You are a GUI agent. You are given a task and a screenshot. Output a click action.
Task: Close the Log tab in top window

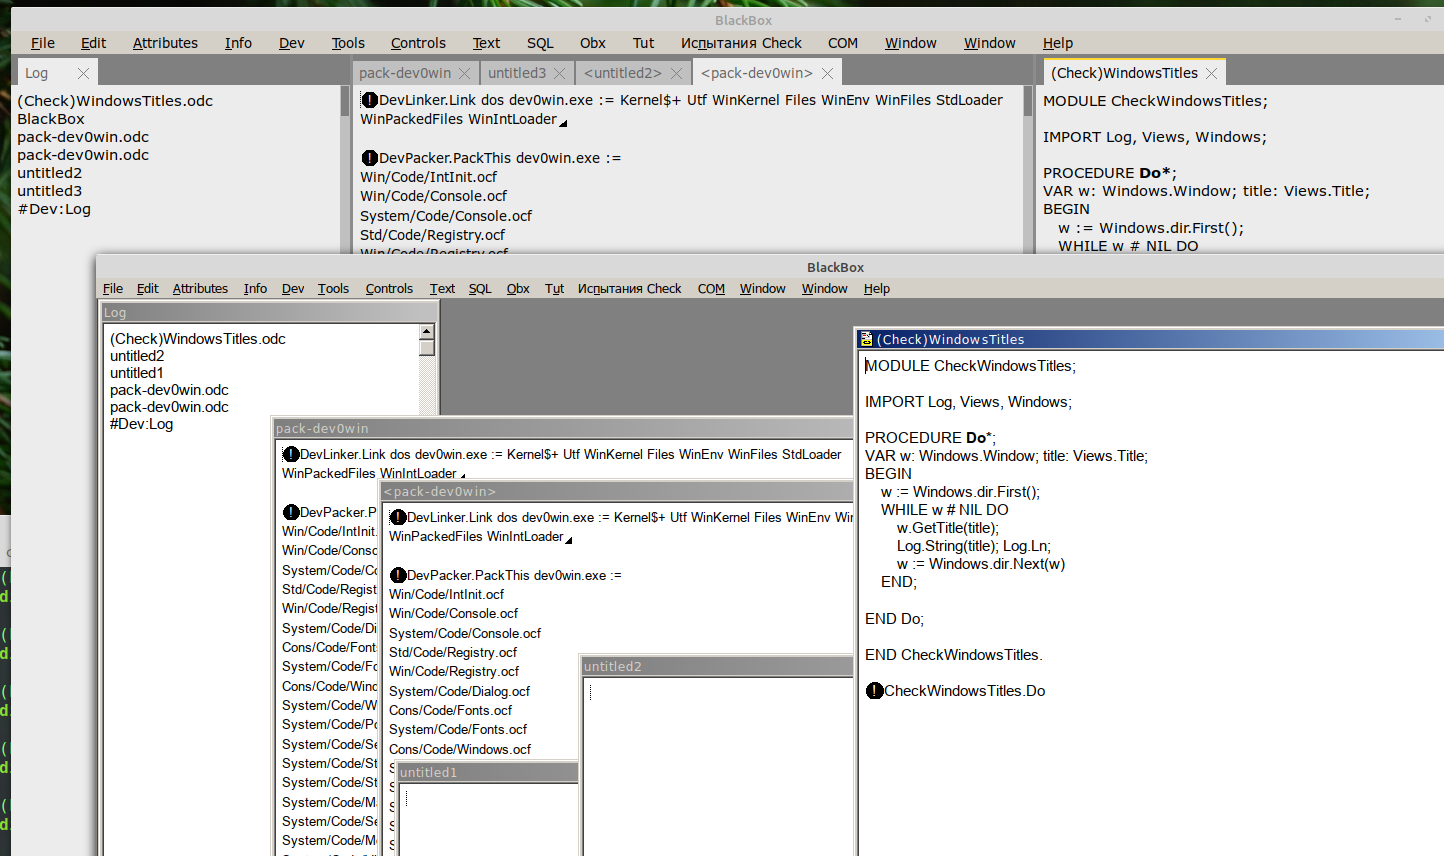click(x=83, y=73)
